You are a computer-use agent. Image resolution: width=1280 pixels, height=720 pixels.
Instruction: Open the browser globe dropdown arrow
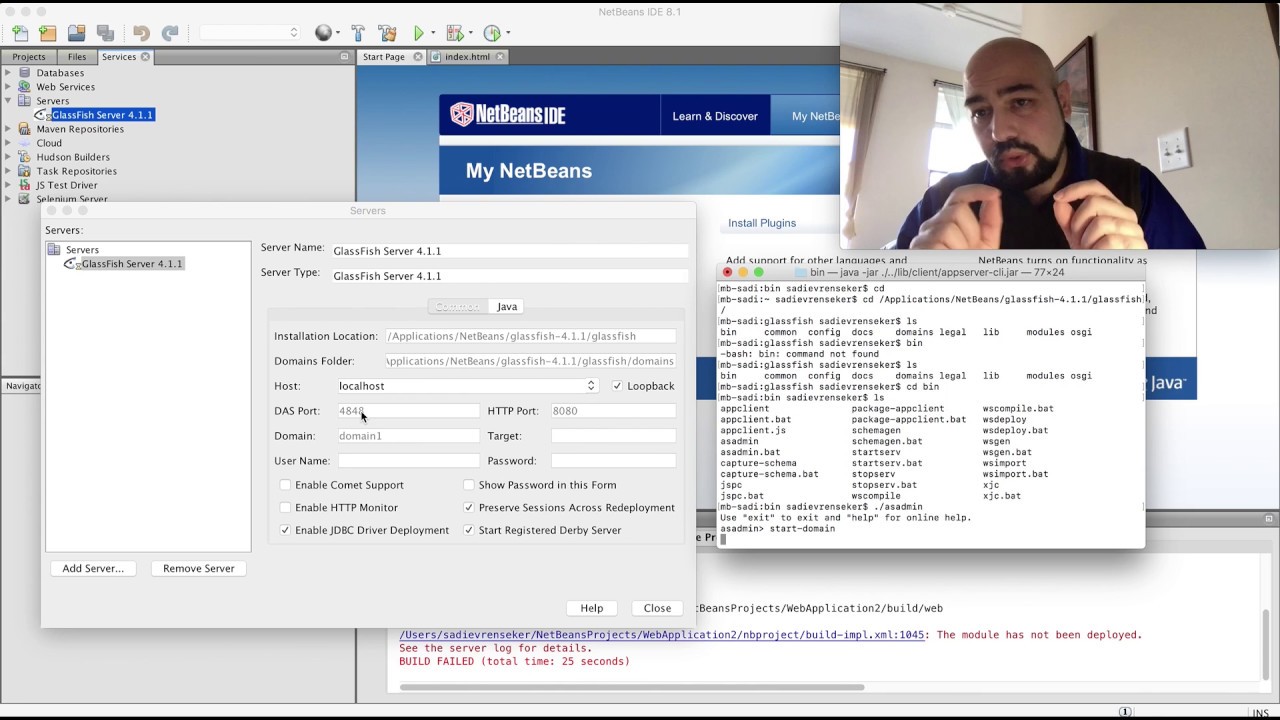pyautogui.click(x=338, y=33)
